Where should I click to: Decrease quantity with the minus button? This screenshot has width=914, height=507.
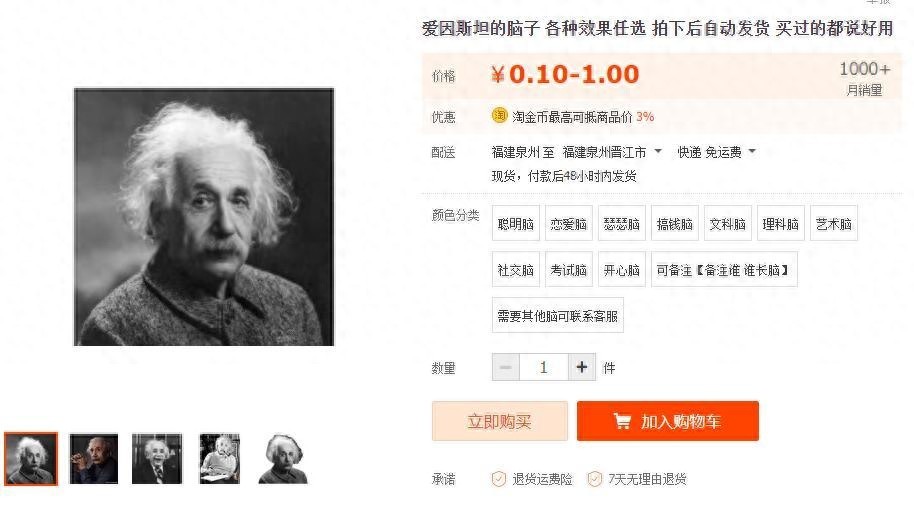pyautogui.click(x=505, y=367)
